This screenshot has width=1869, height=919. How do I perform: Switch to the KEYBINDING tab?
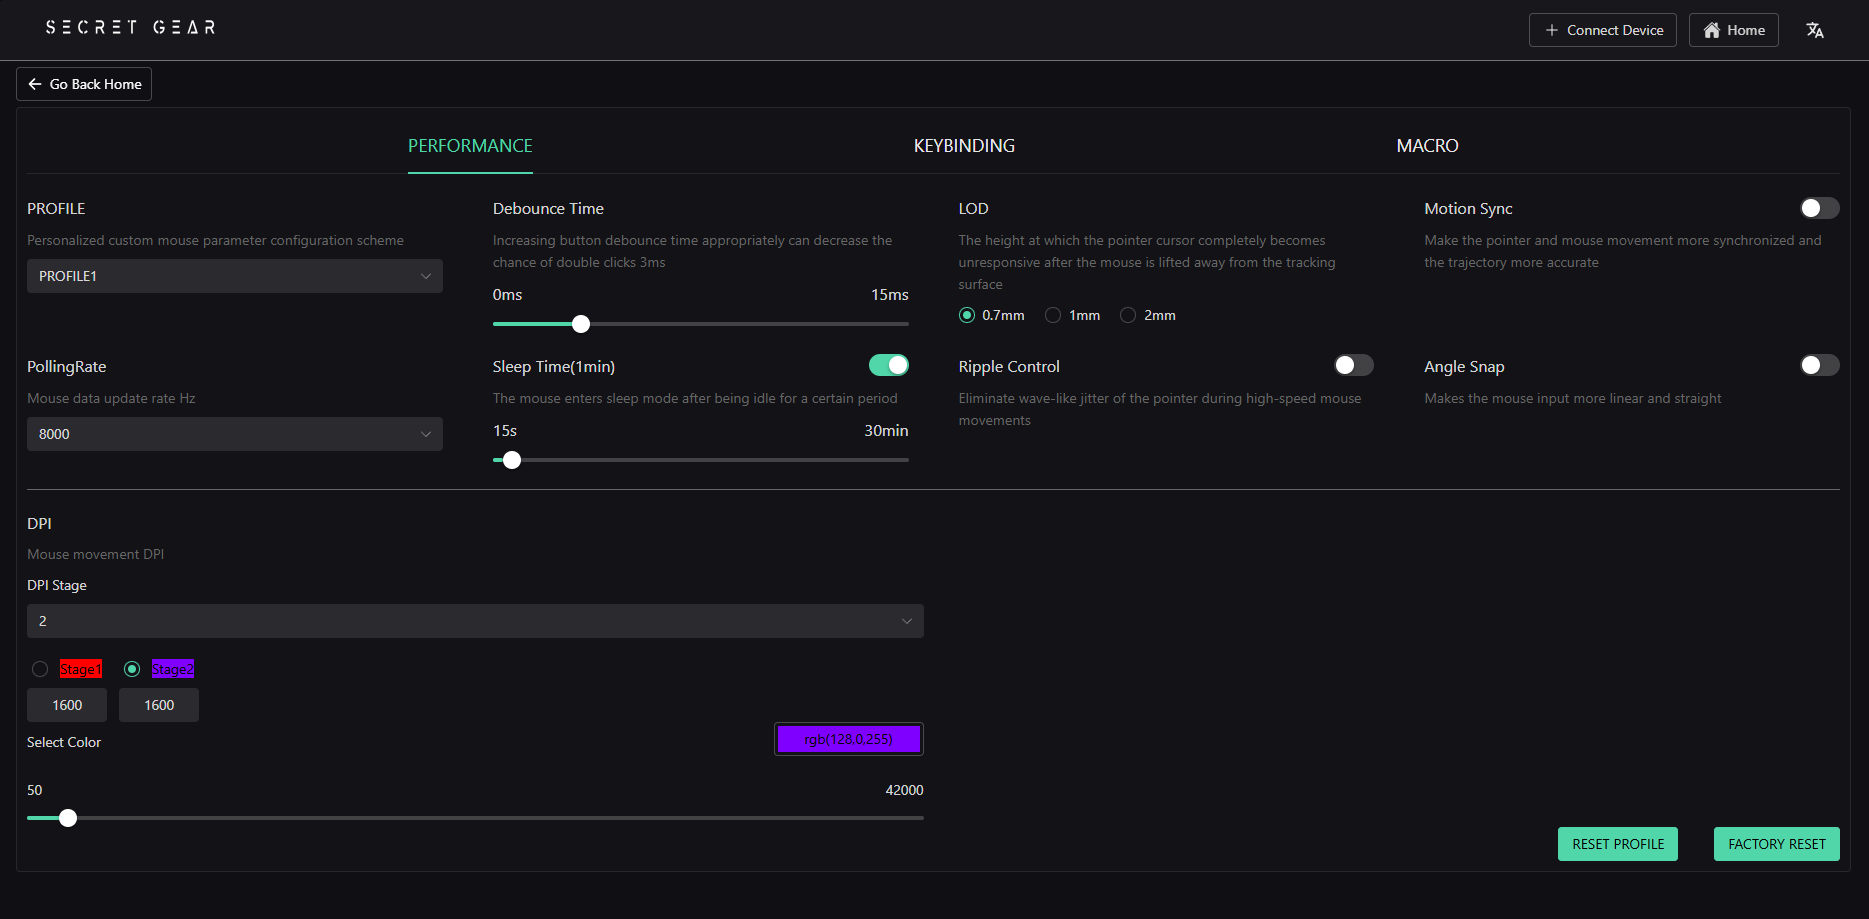click(x=964, y=146)
